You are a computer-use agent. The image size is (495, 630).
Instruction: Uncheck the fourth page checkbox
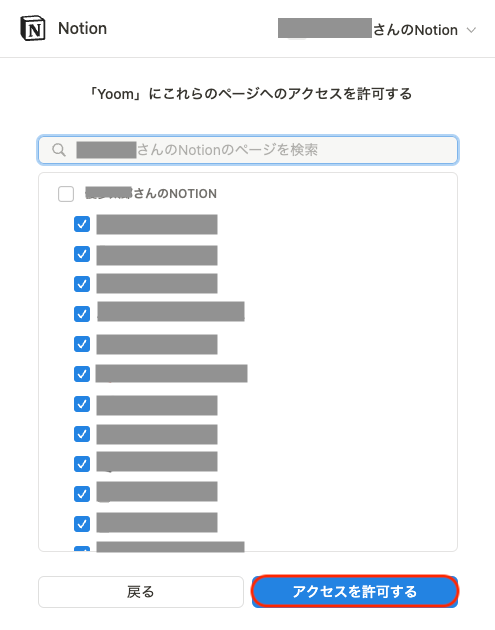click(82, 314)
